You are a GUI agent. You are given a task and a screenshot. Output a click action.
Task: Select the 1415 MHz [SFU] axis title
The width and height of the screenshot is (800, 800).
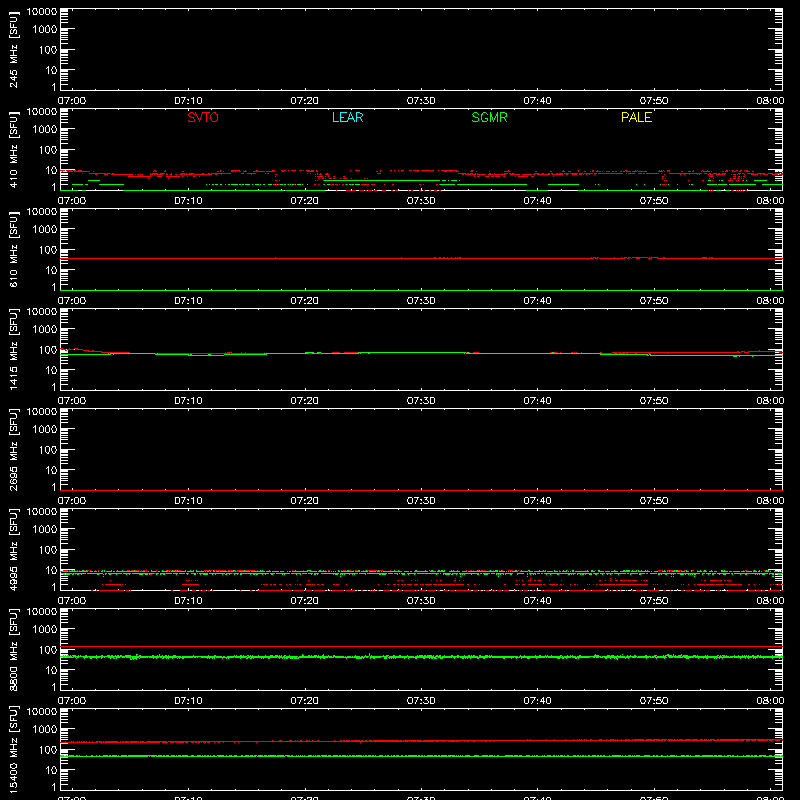[13, 349]
